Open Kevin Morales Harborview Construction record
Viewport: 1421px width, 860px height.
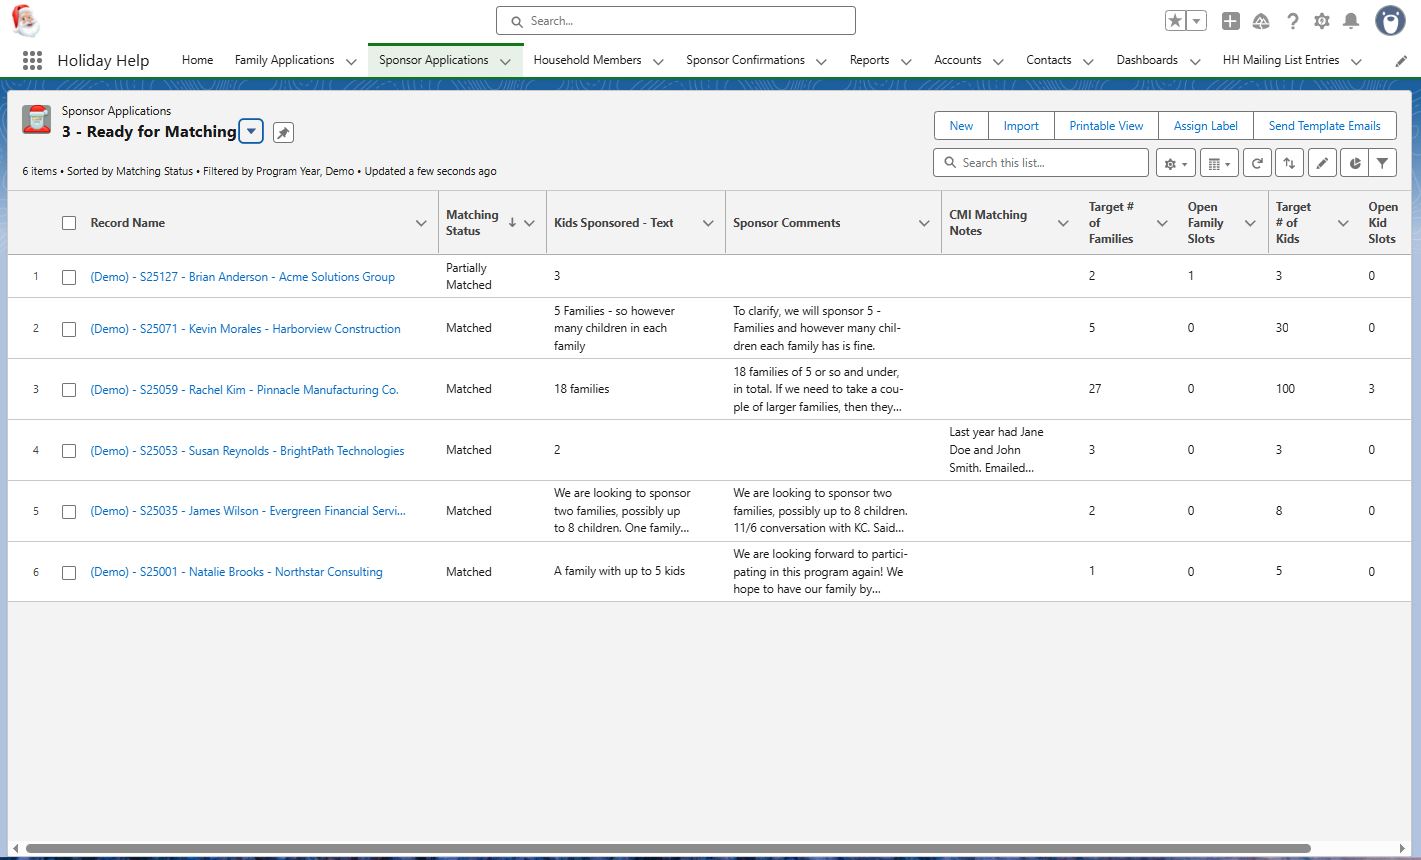tap(245, 329)
